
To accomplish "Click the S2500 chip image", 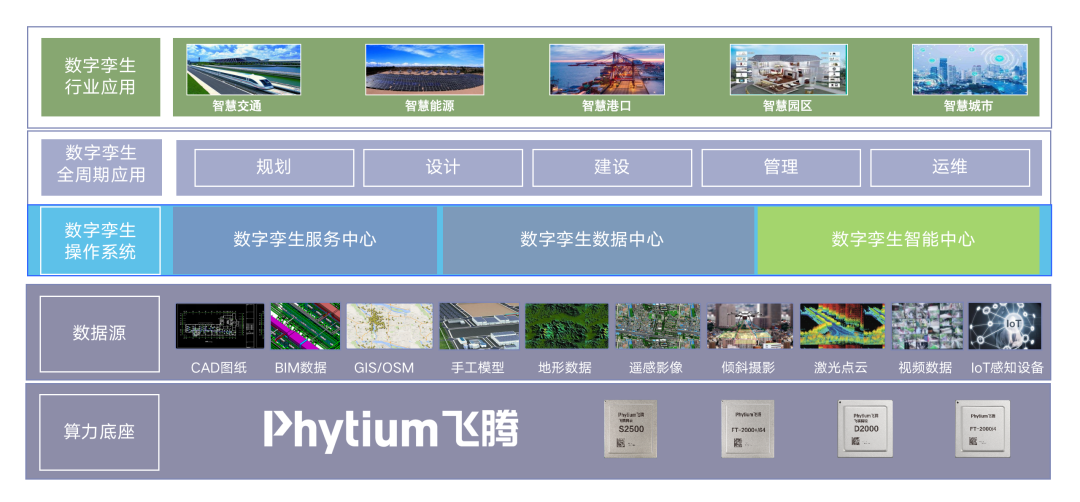I will 631,428.
